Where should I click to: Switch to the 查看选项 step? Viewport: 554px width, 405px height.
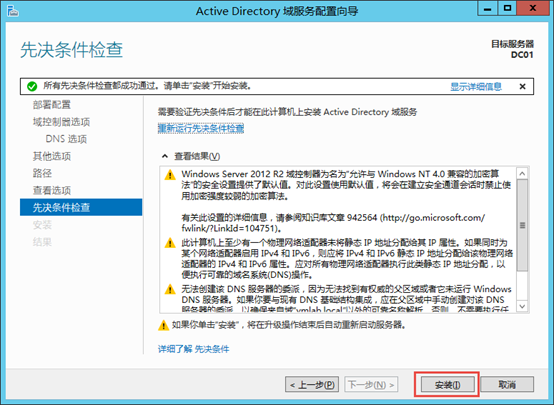point(52,190)
